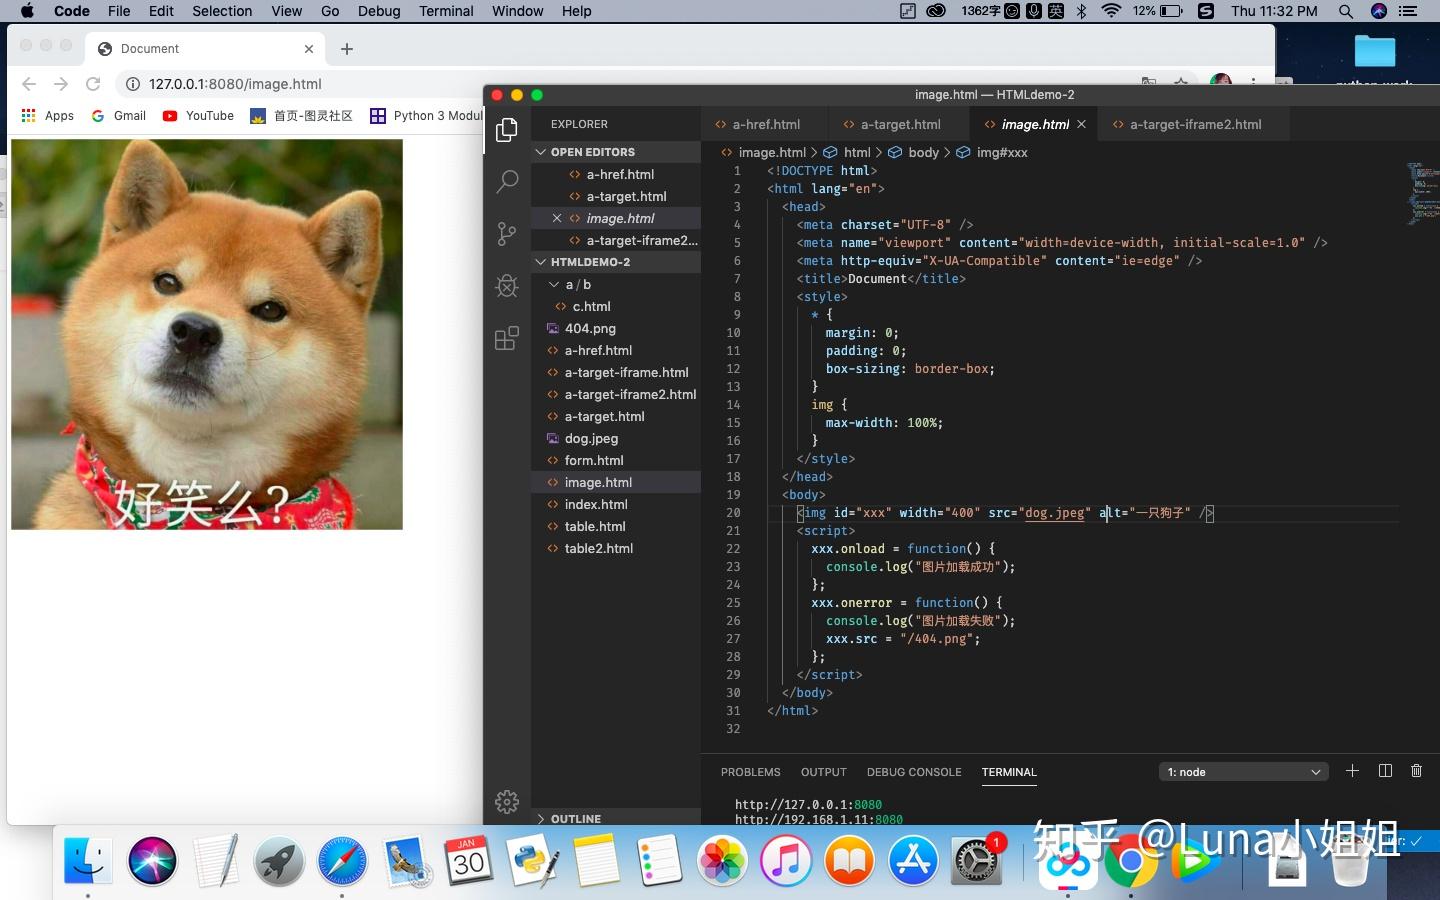This screenshot has width=1440, height=900.
Task: Open a new Chrome tab
Action: (346, 49)
